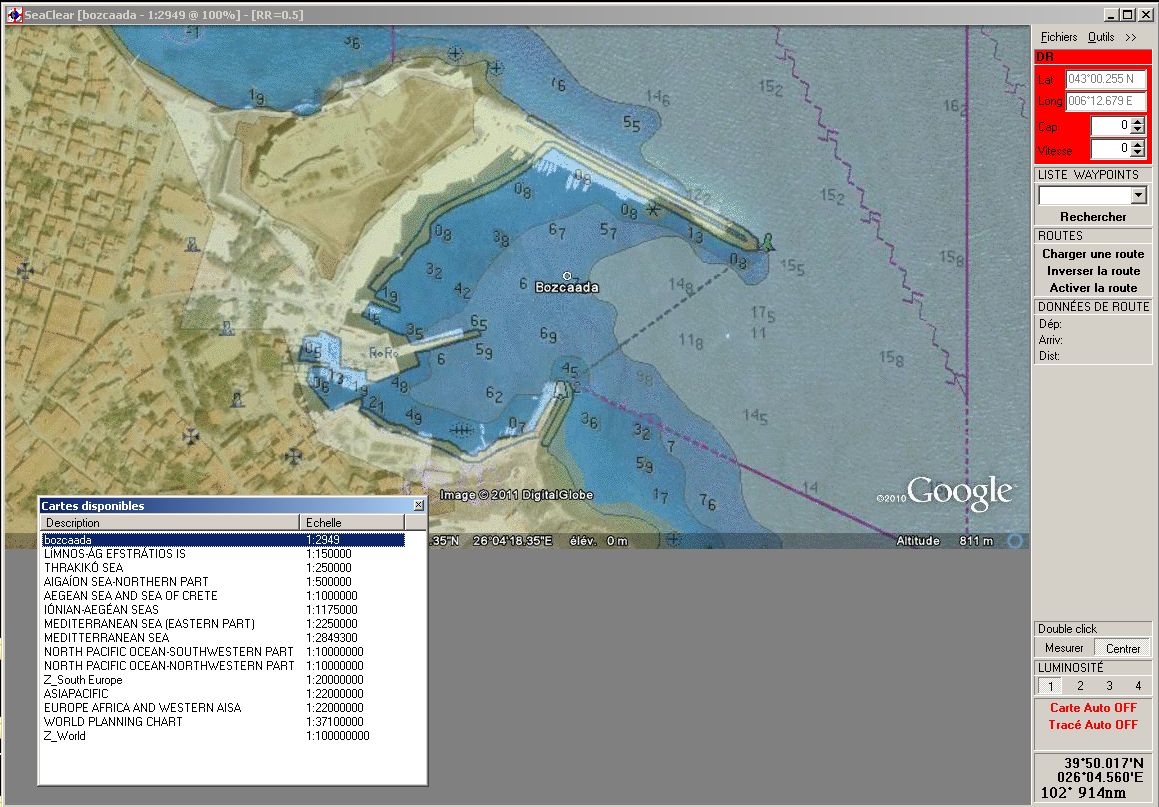Decrease the Cap value with the down arrow
Image resolution: width=1159 pixels, height=807 pixels.
pos(1138,131)
